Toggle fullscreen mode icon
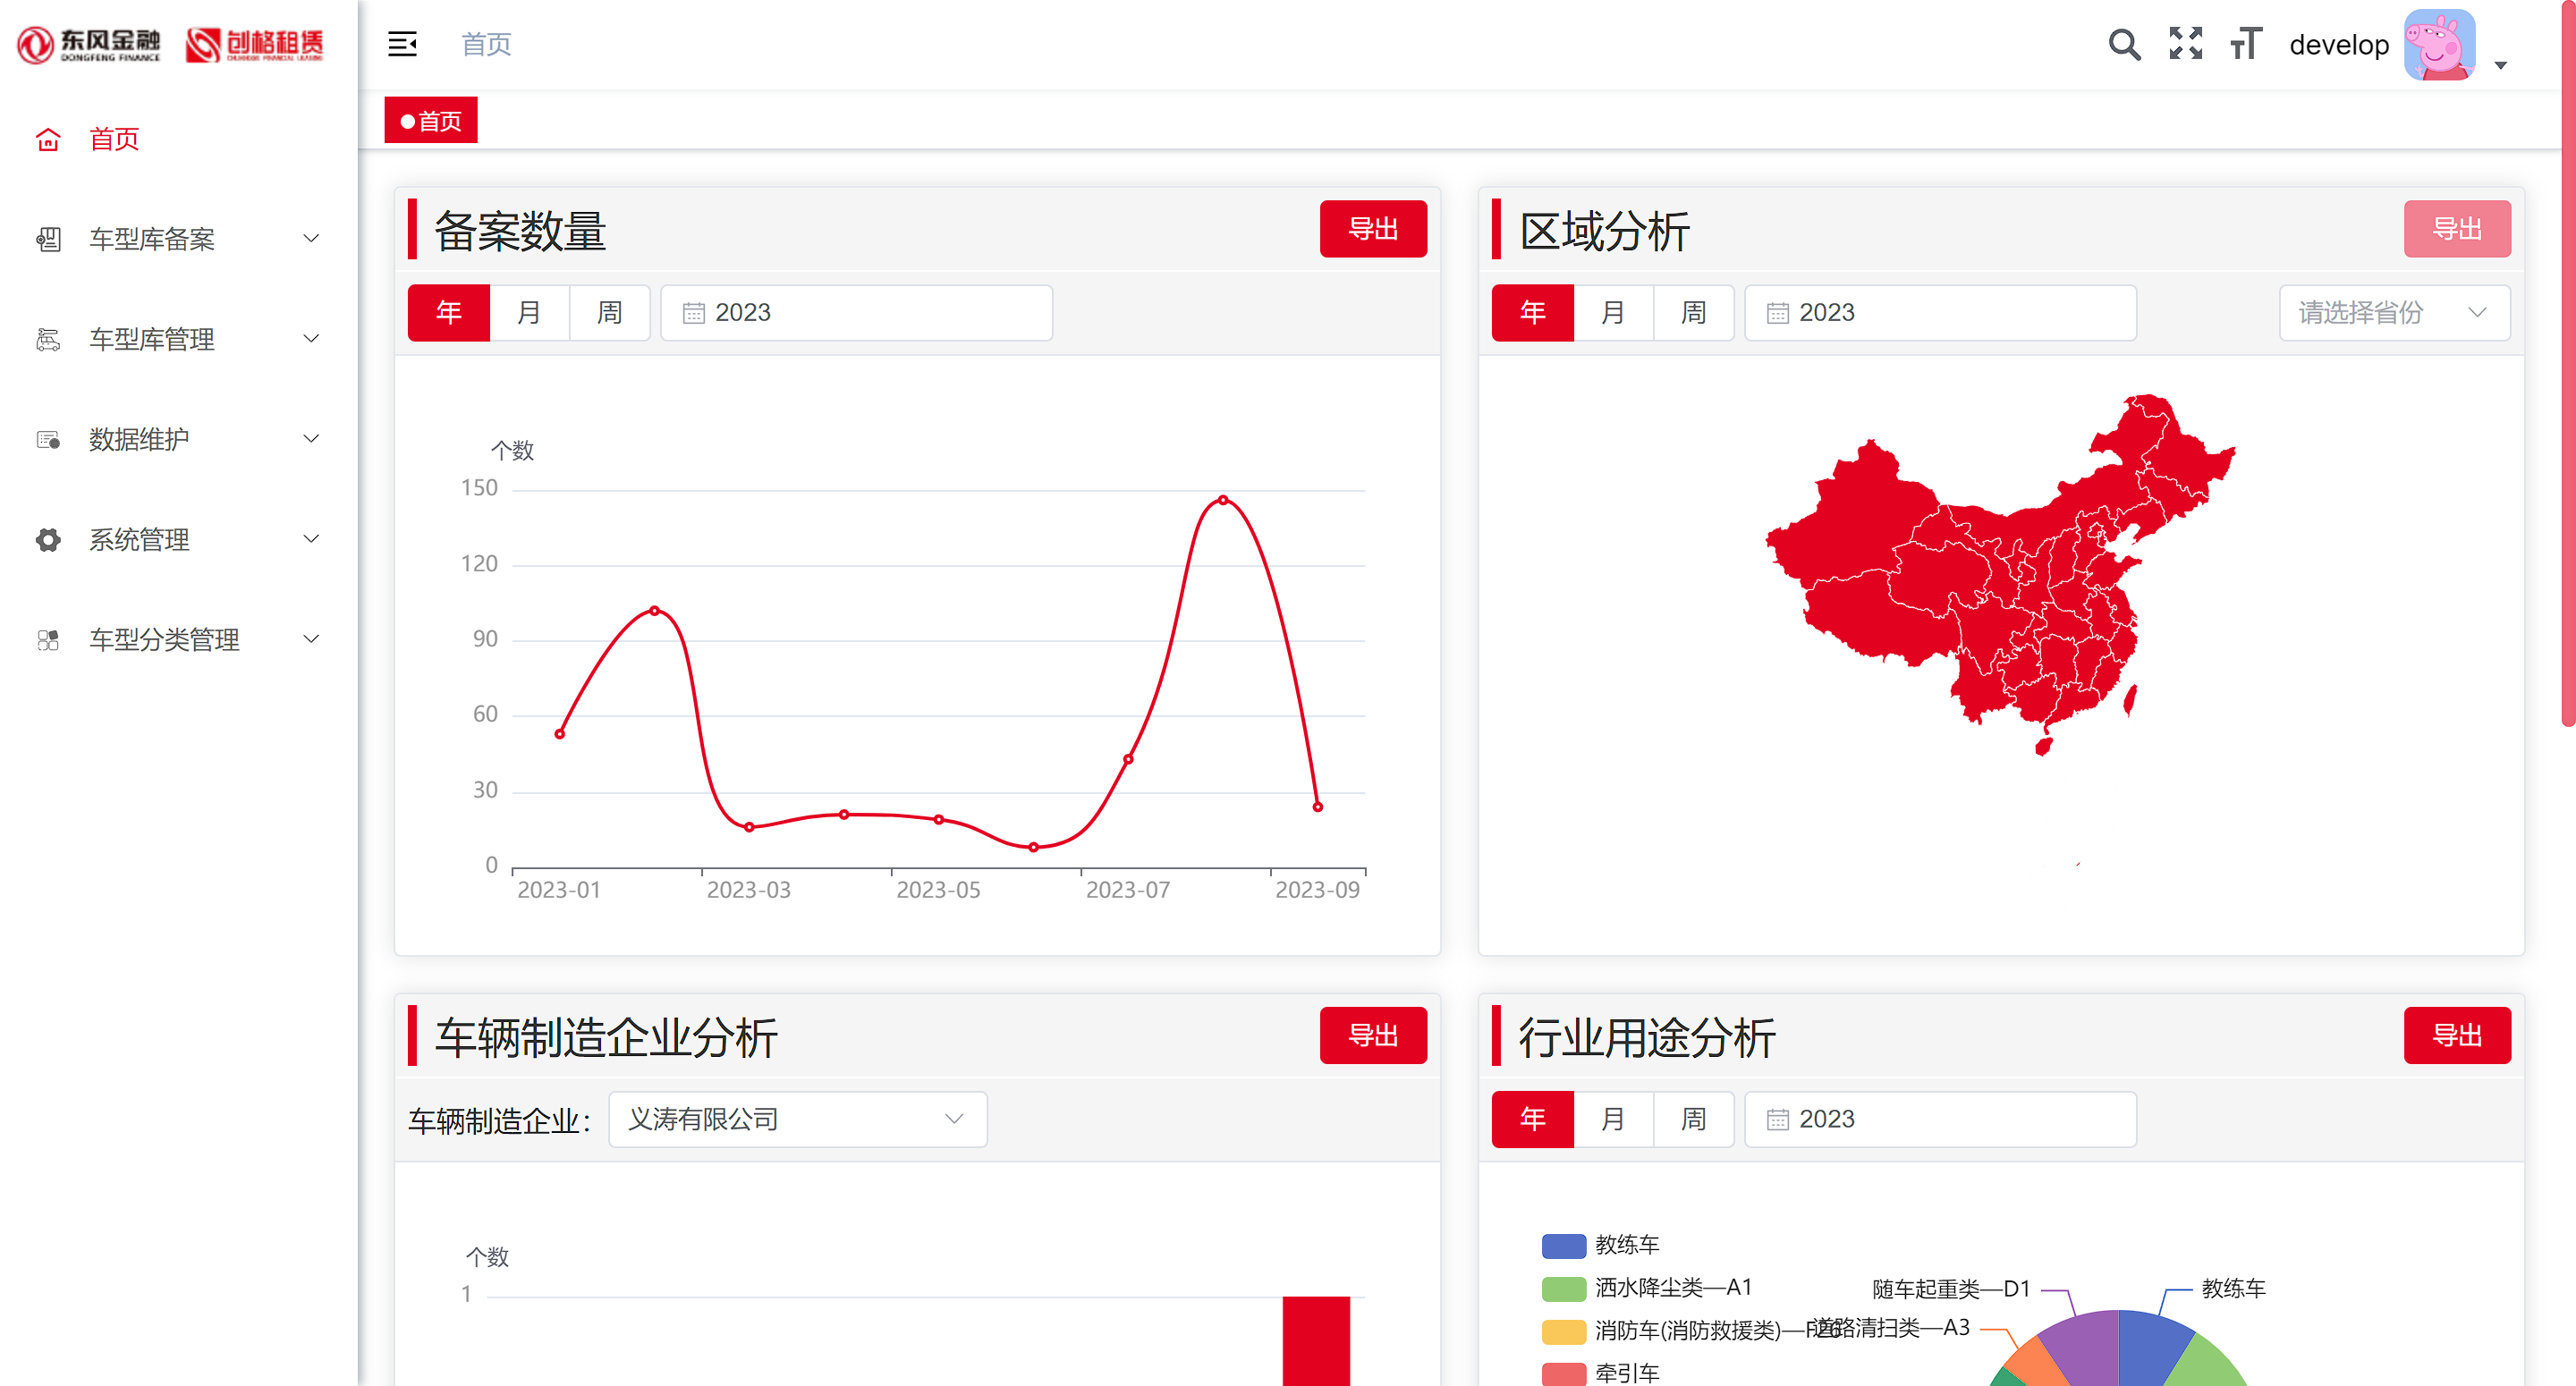 click(x=2186, y=44)
